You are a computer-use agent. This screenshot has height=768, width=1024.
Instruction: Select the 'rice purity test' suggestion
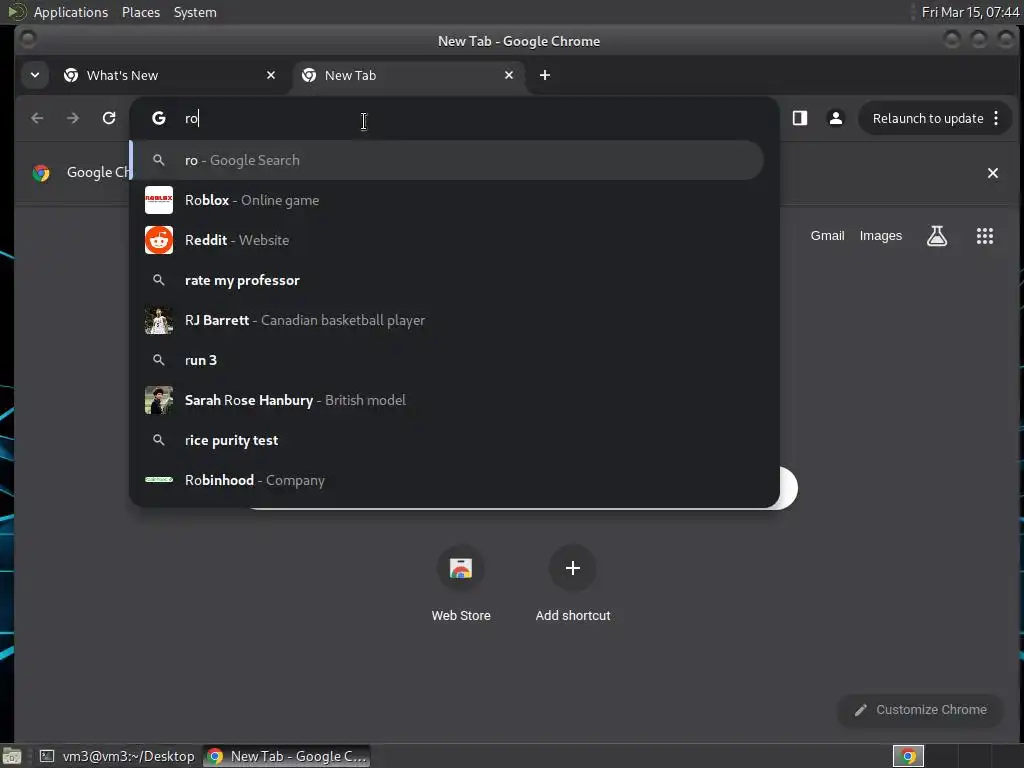click(447, 440)
